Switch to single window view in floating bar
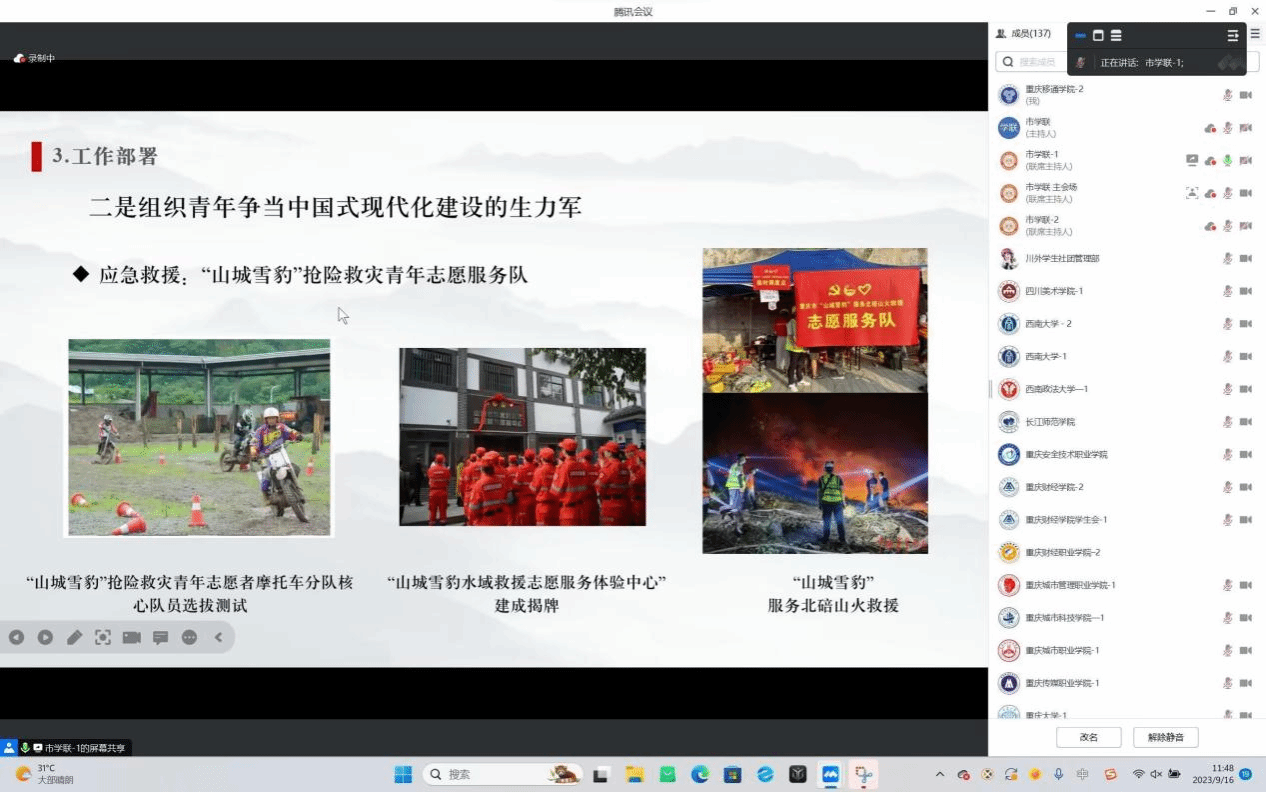 (x=1098, y=36)
